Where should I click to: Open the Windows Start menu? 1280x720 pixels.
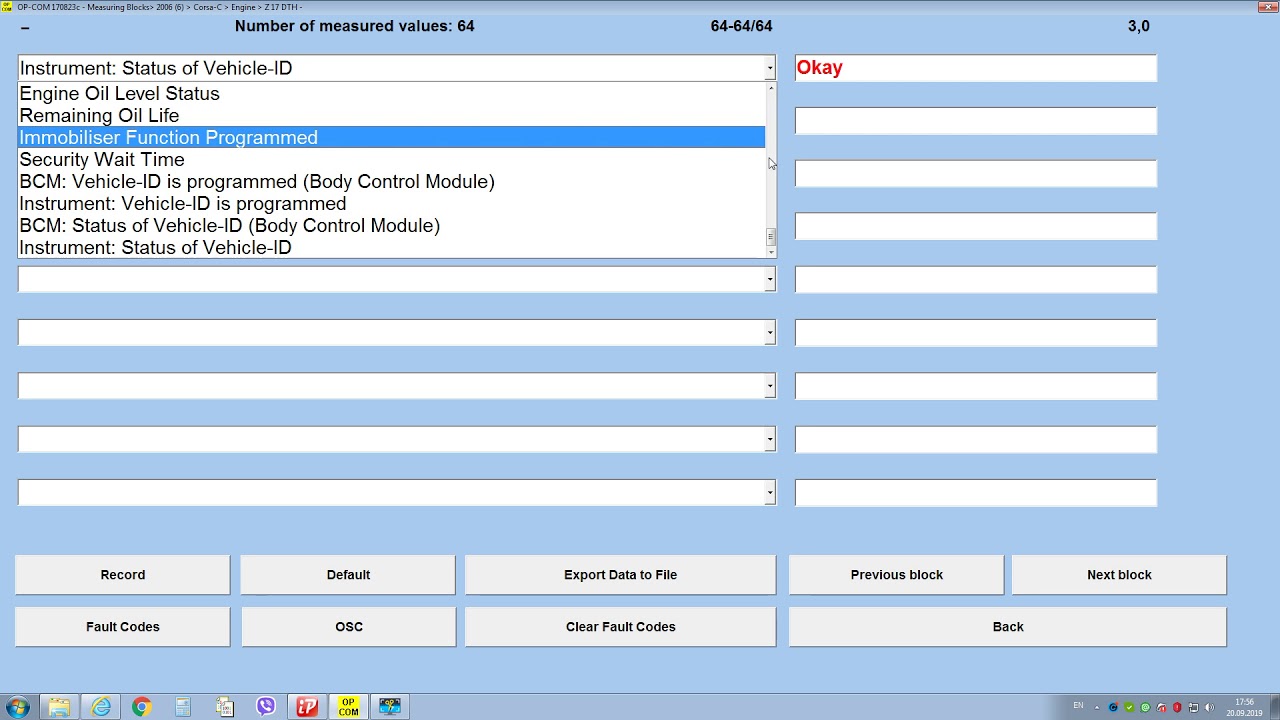click(18, 707)
